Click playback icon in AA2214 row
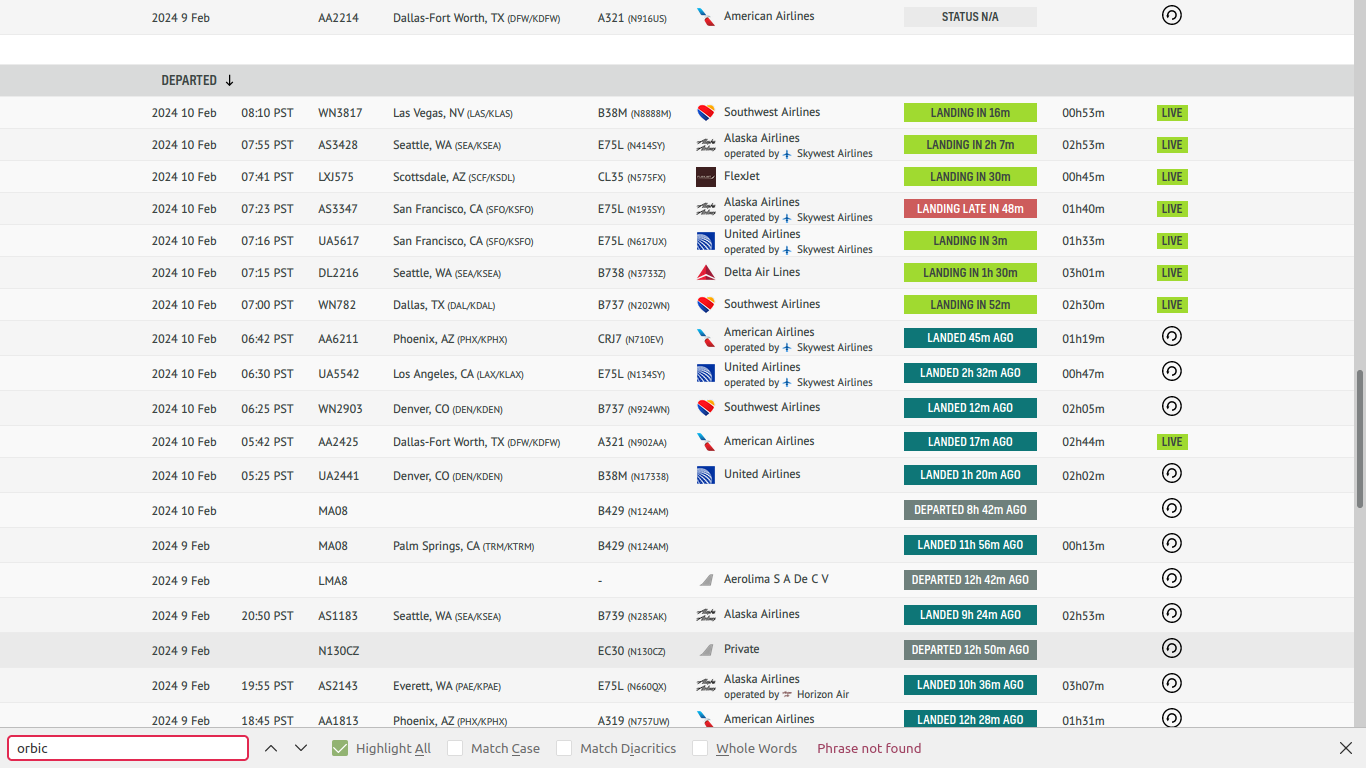 click(1172, 15)
